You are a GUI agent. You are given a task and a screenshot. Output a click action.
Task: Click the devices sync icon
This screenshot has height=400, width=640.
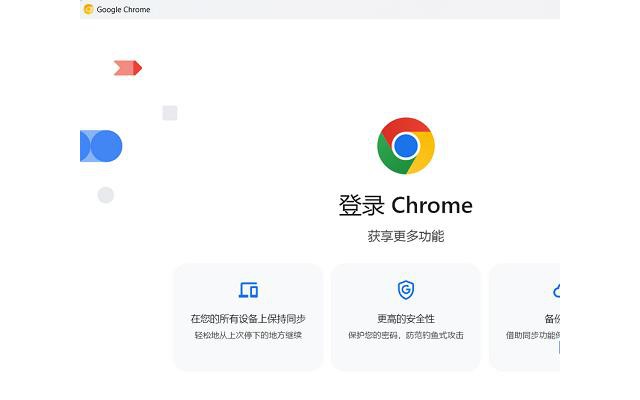click(x=248, y=290)
